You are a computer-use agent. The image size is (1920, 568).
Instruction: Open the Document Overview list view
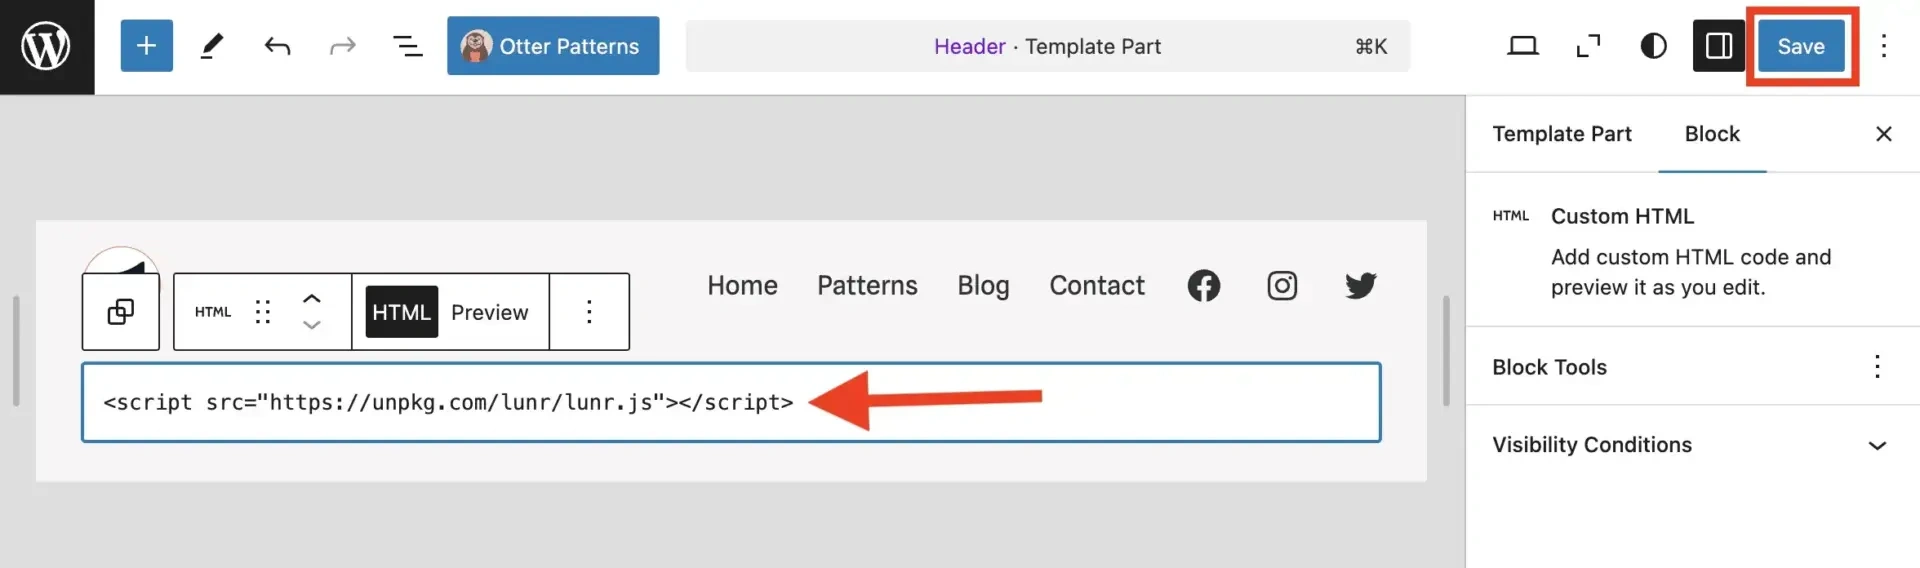point(407,46)
